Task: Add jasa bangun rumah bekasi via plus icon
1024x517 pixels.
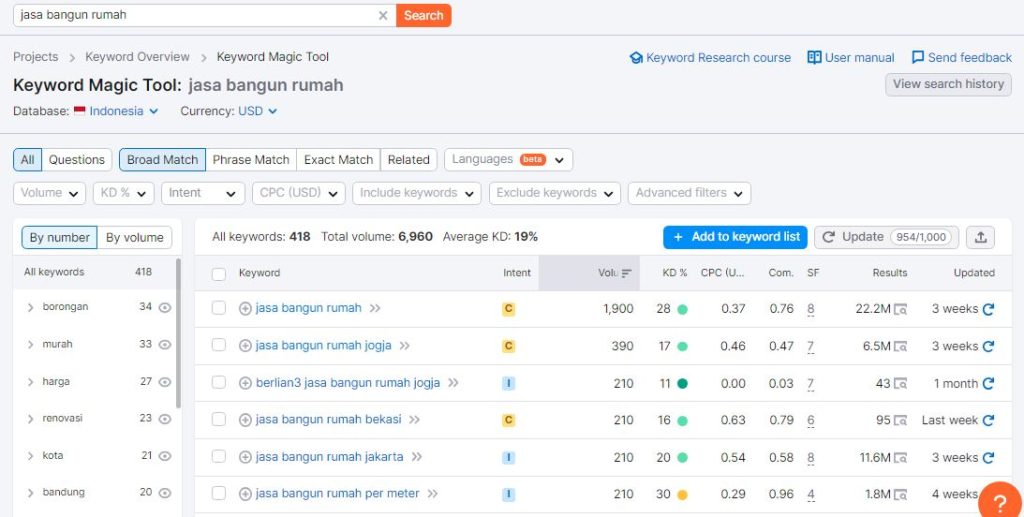Action: pyautogui.click(x=246, y=420)
